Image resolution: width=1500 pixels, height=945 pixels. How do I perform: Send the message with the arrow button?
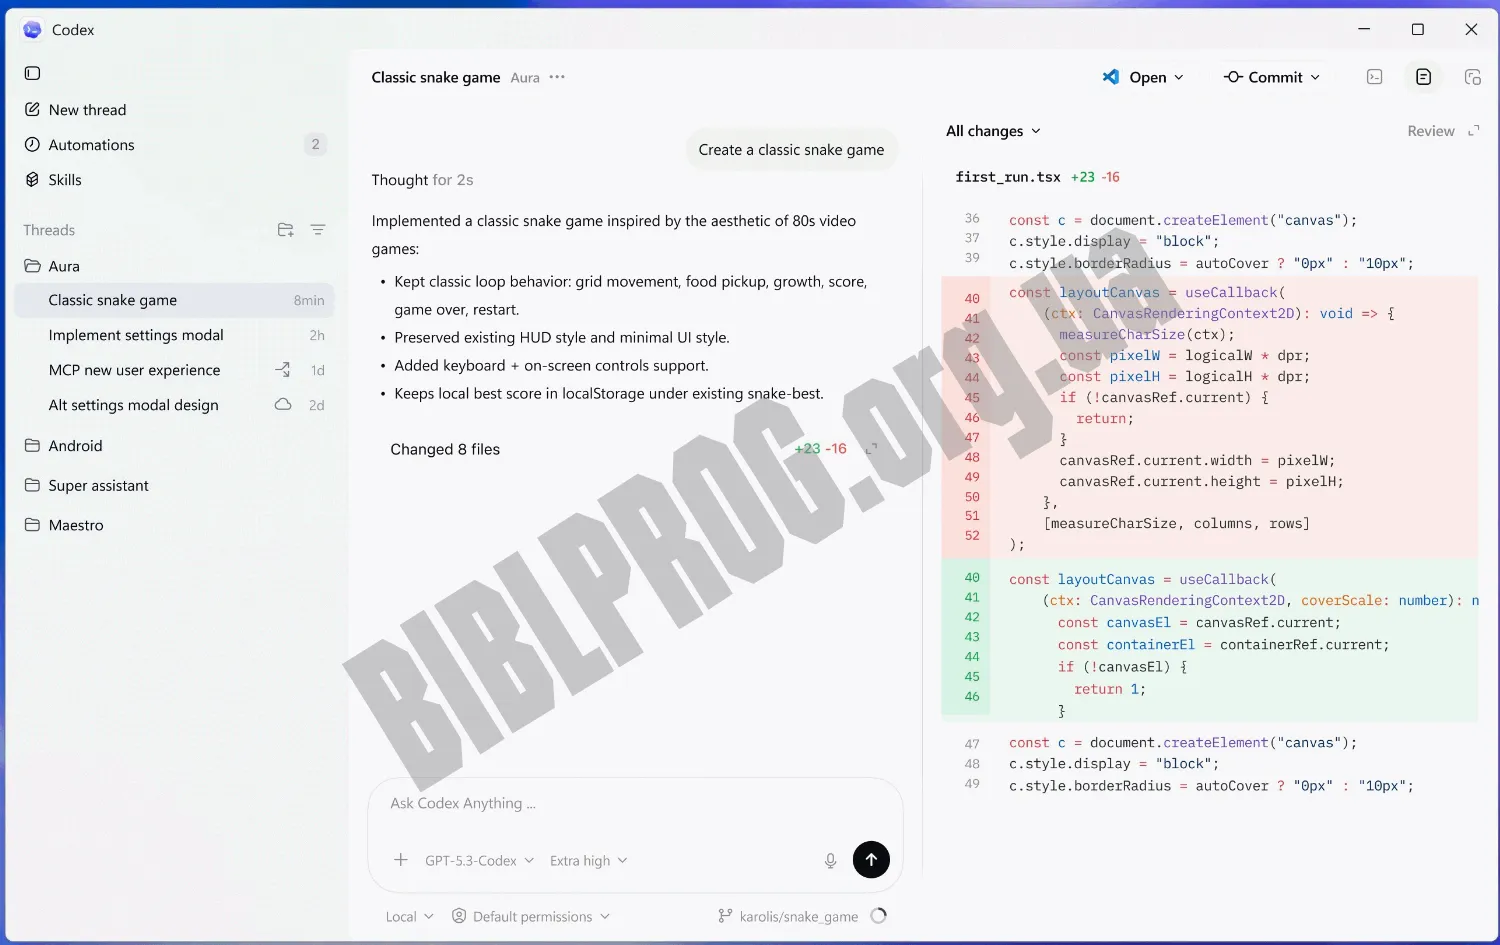[x=871, y=860]
